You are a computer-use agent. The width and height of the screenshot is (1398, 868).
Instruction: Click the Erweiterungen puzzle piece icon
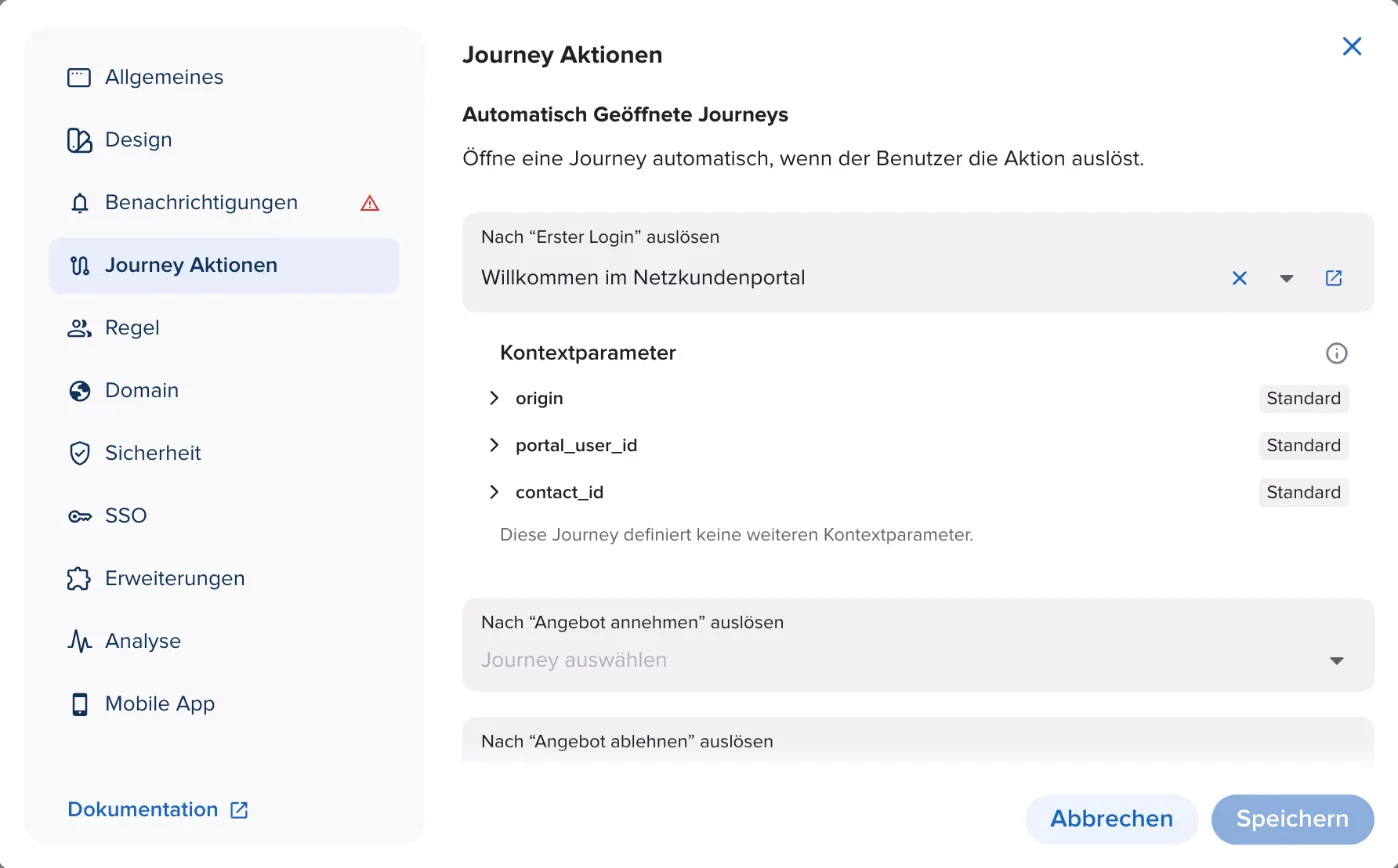(x=79, y=579)
